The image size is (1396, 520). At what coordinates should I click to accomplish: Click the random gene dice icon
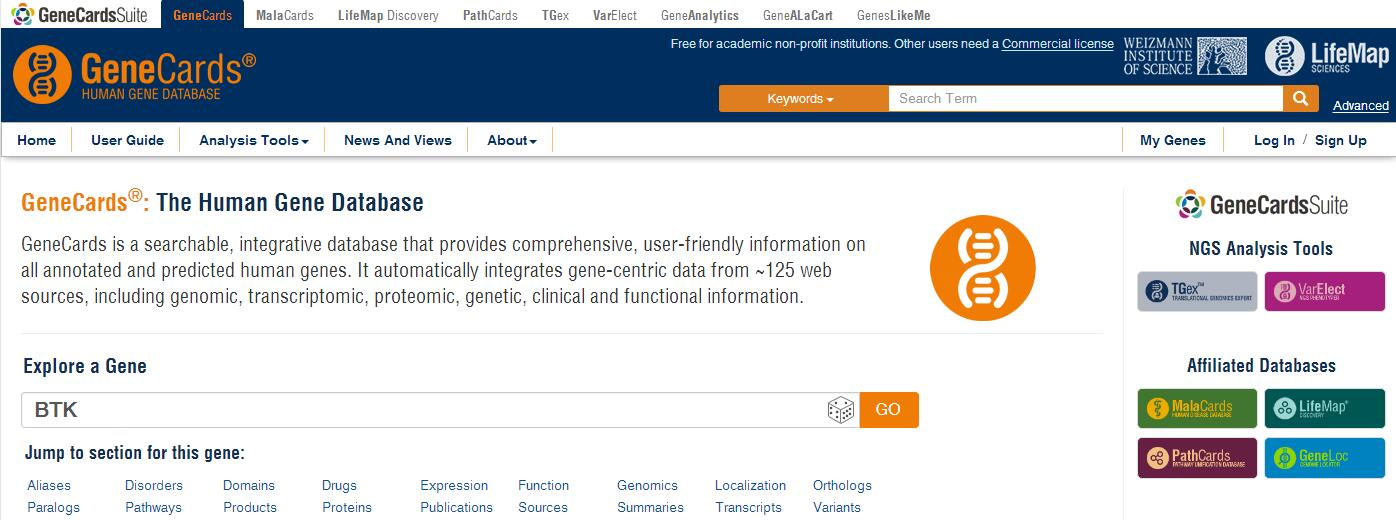840,410
